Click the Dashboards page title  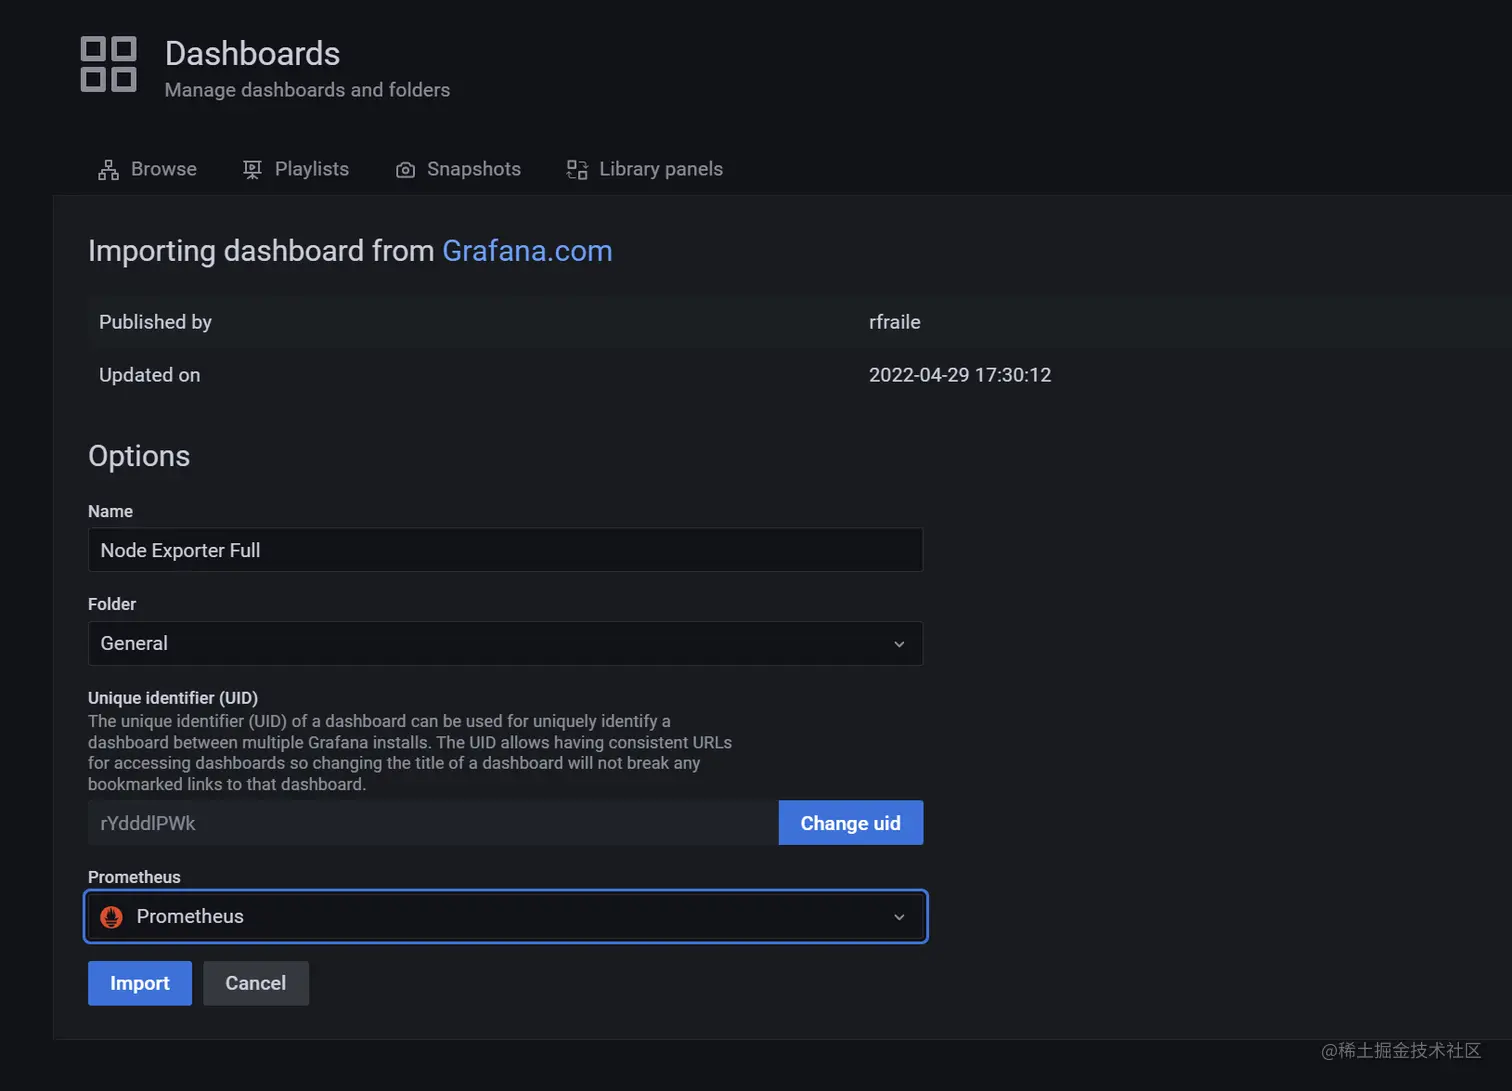[x=252, y=53]
